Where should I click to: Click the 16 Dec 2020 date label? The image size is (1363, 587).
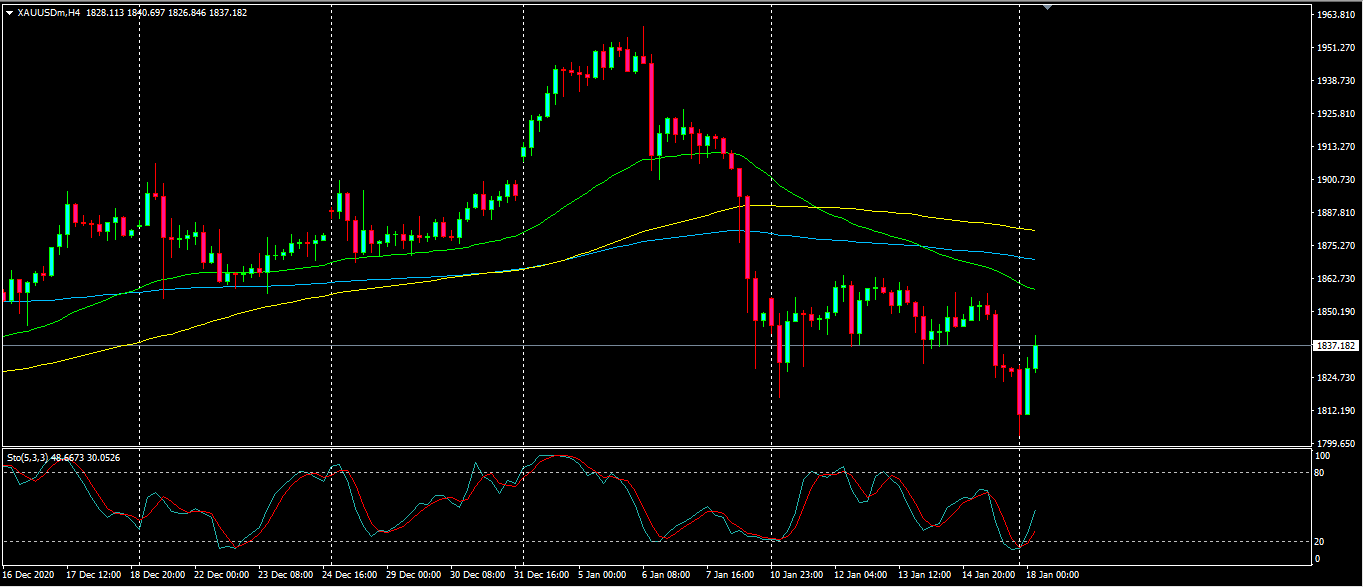29,575
